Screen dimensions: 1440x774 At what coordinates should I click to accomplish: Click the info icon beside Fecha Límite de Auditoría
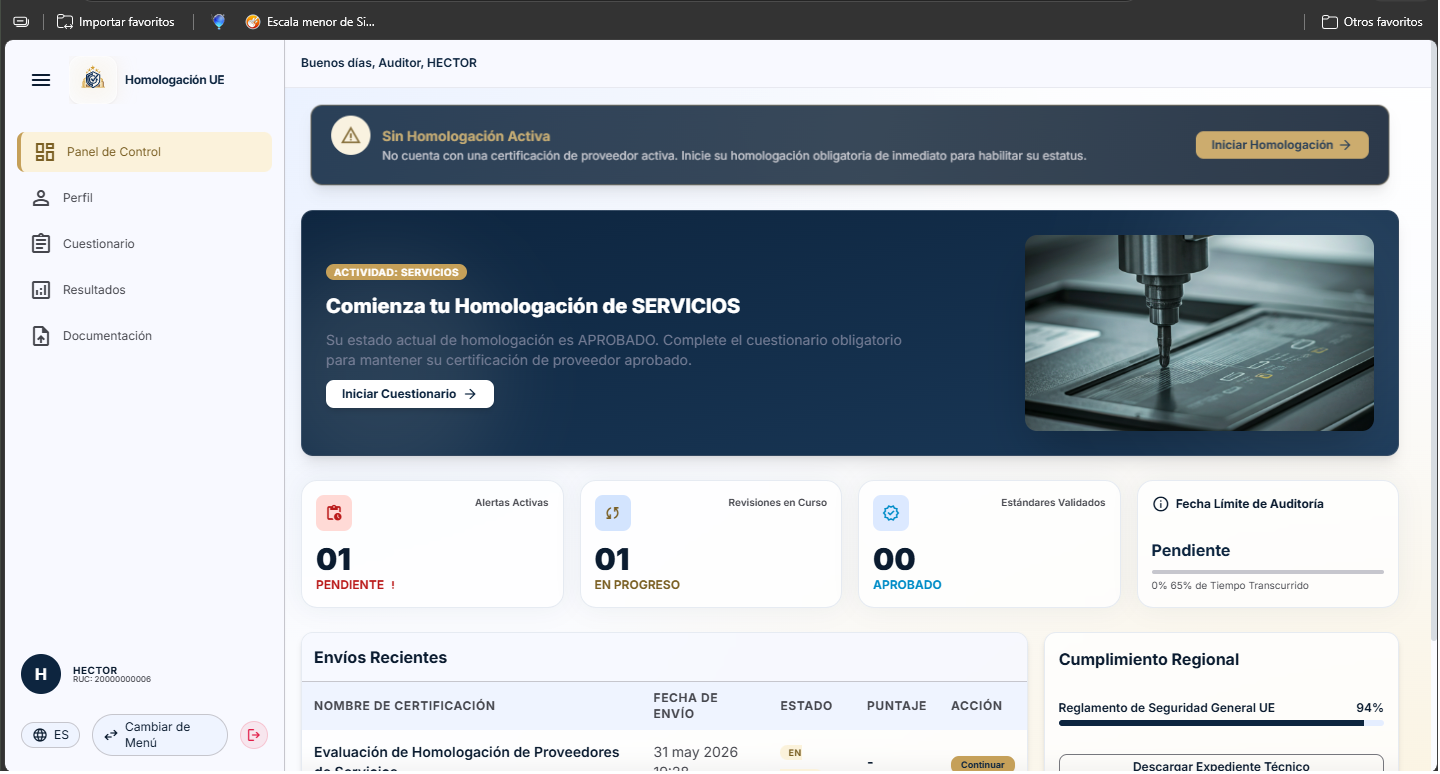[x=1160, y=504]
